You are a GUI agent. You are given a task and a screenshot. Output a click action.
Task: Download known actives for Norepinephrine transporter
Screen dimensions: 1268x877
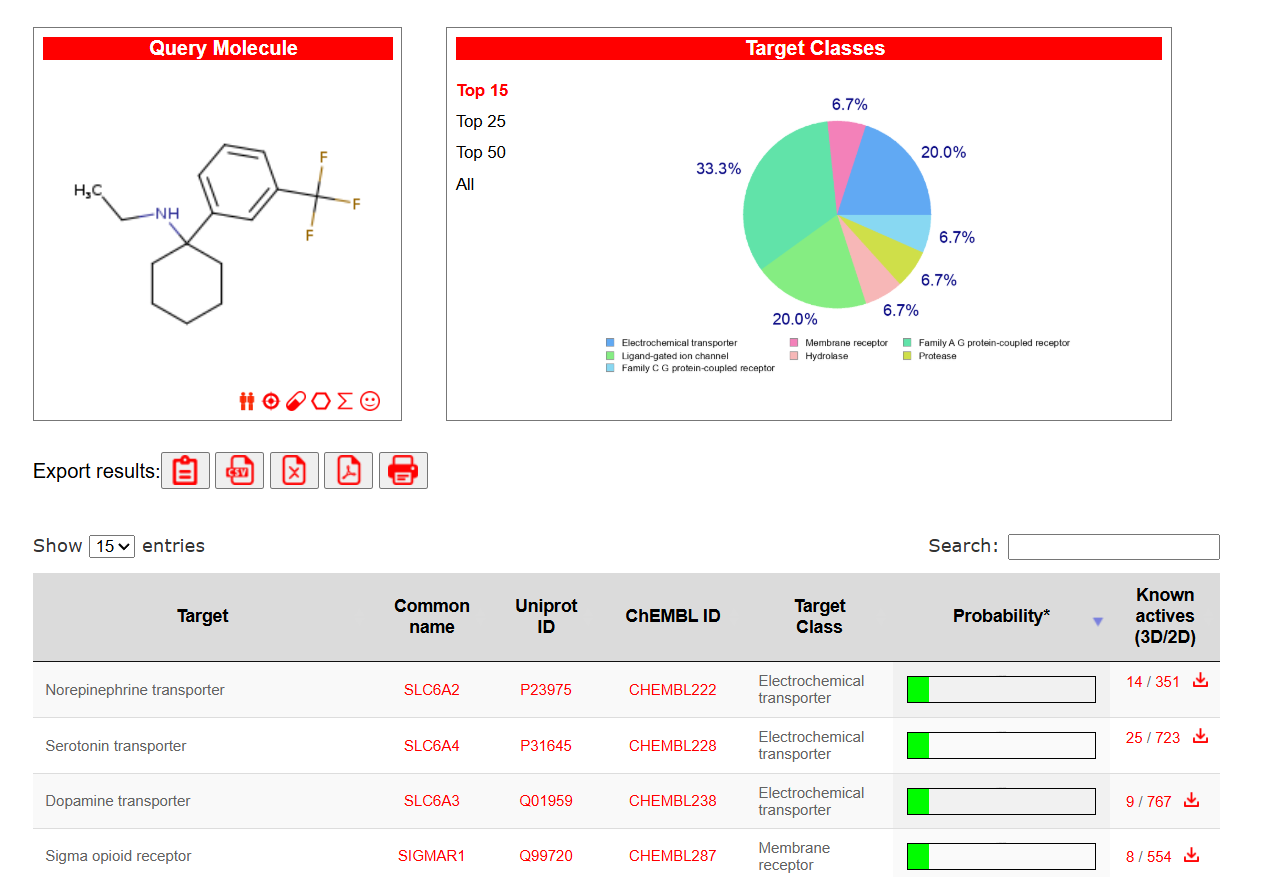[x=1201, y=681]
